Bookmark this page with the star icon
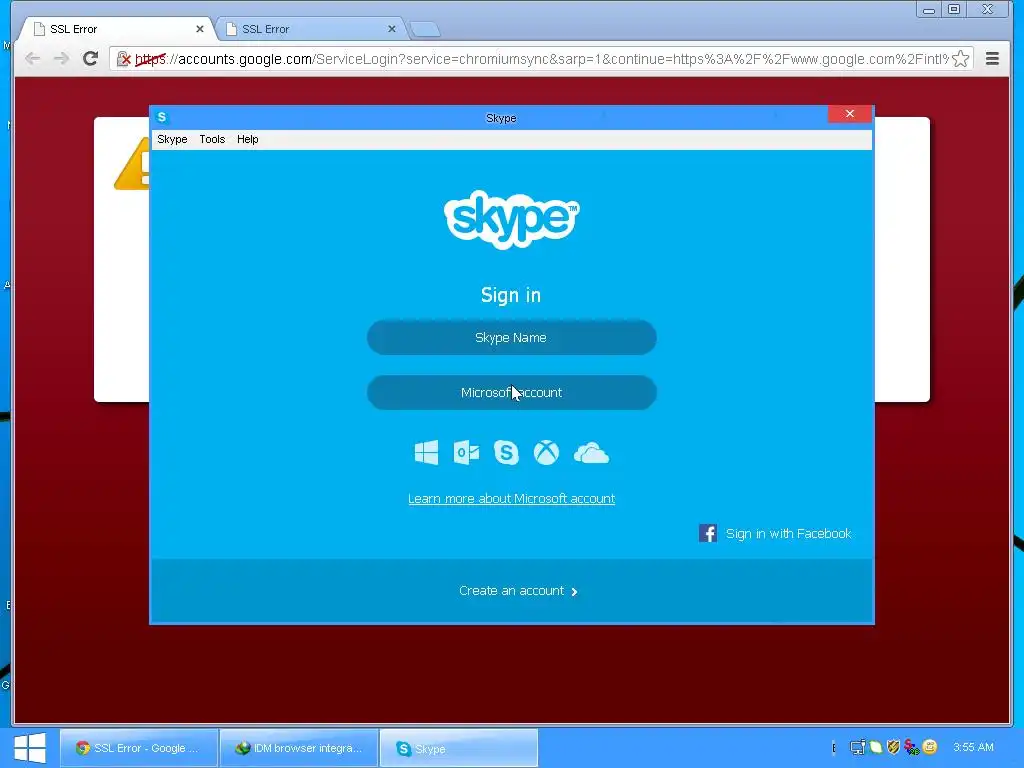 coord(960,59)
